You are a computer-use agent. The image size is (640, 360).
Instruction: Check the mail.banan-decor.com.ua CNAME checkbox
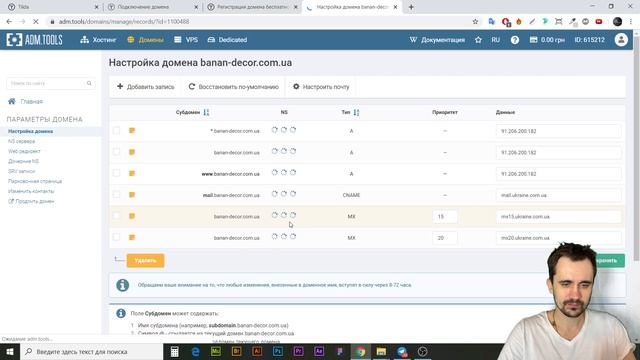(x=116, y=194)
